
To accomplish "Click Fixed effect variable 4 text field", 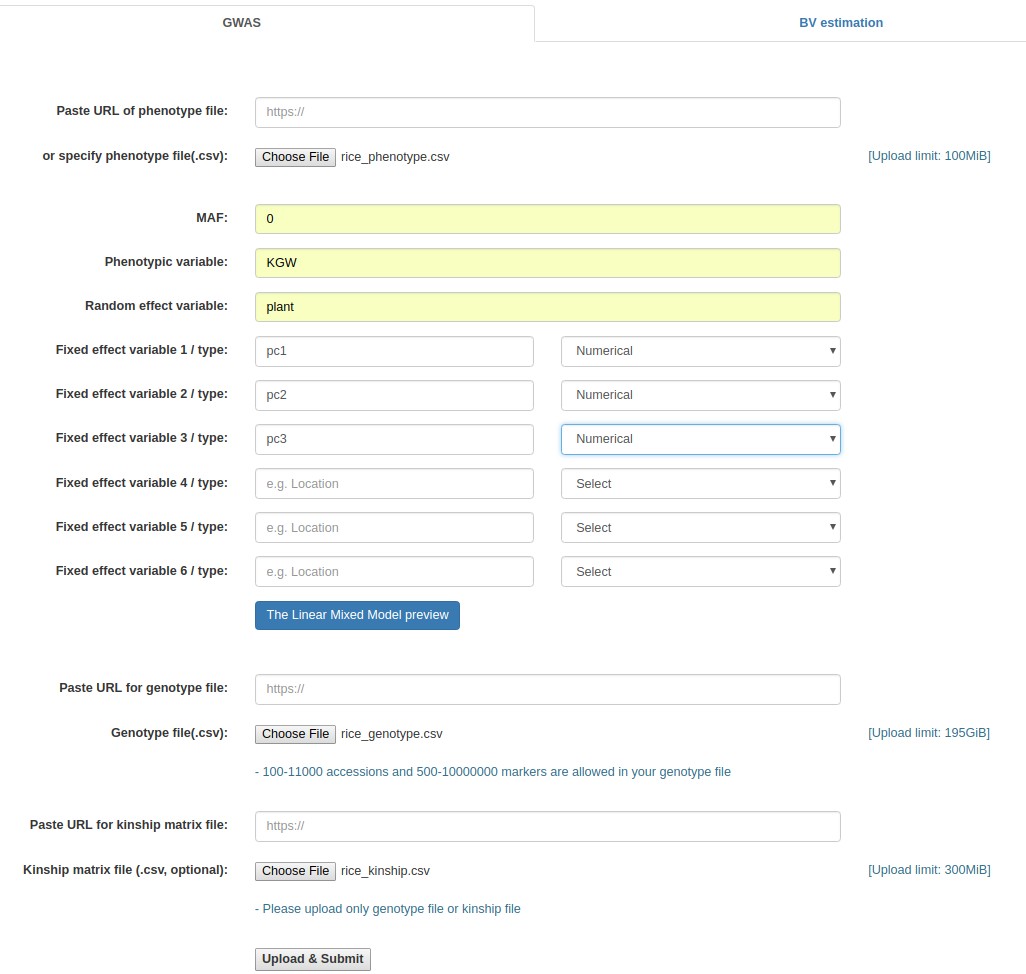I will (394, 484).
